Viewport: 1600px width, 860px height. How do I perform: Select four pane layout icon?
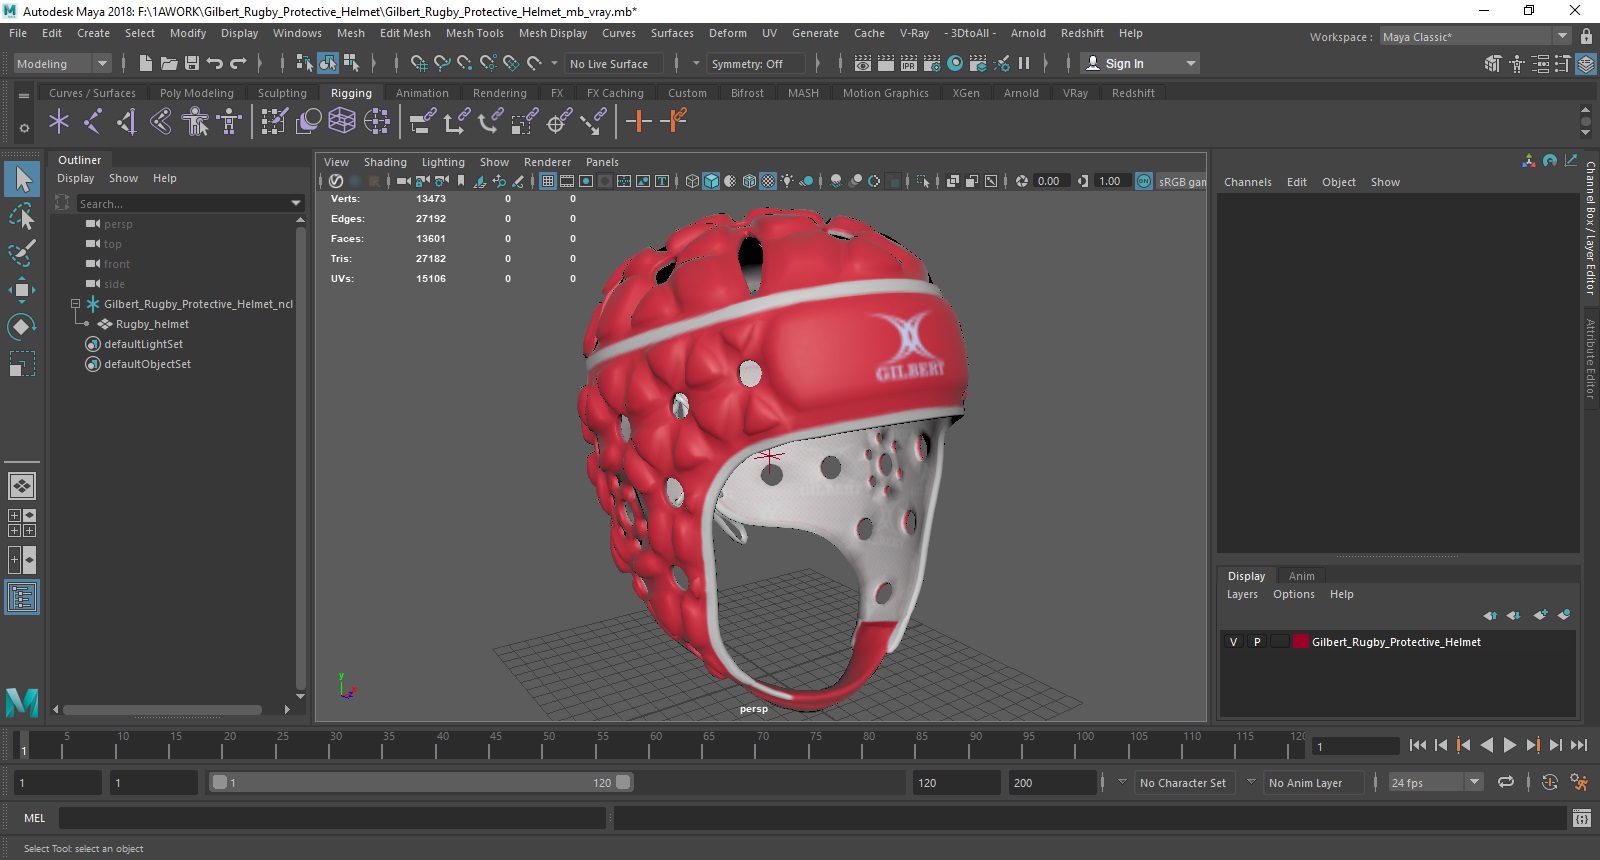(x=22, y=523)
